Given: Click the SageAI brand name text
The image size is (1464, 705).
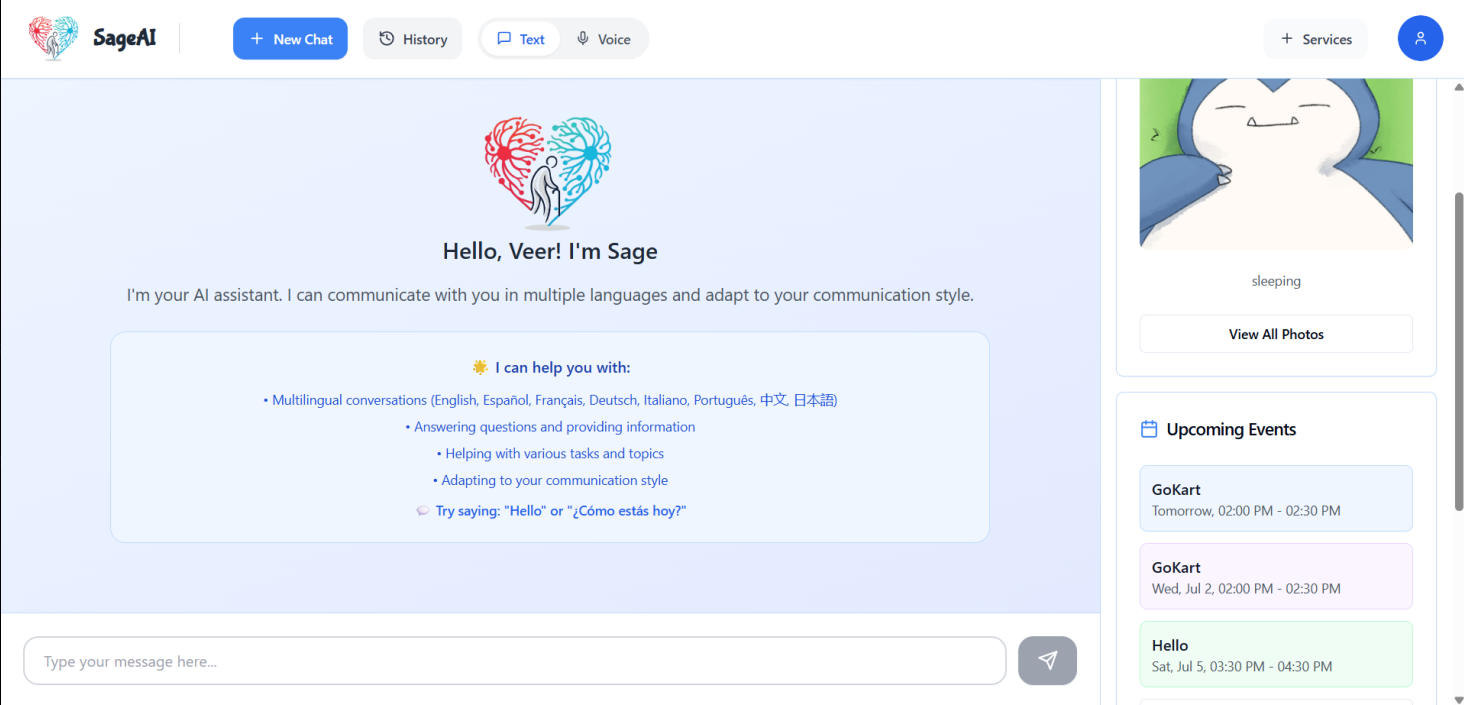Looking at the screenshot, I should coord(124,39).
